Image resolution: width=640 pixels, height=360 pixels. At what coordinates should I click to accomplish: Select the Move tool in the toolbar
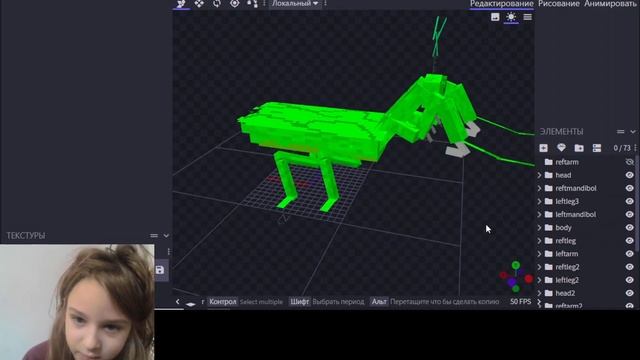pyautogui.click(x=199, y=4)
